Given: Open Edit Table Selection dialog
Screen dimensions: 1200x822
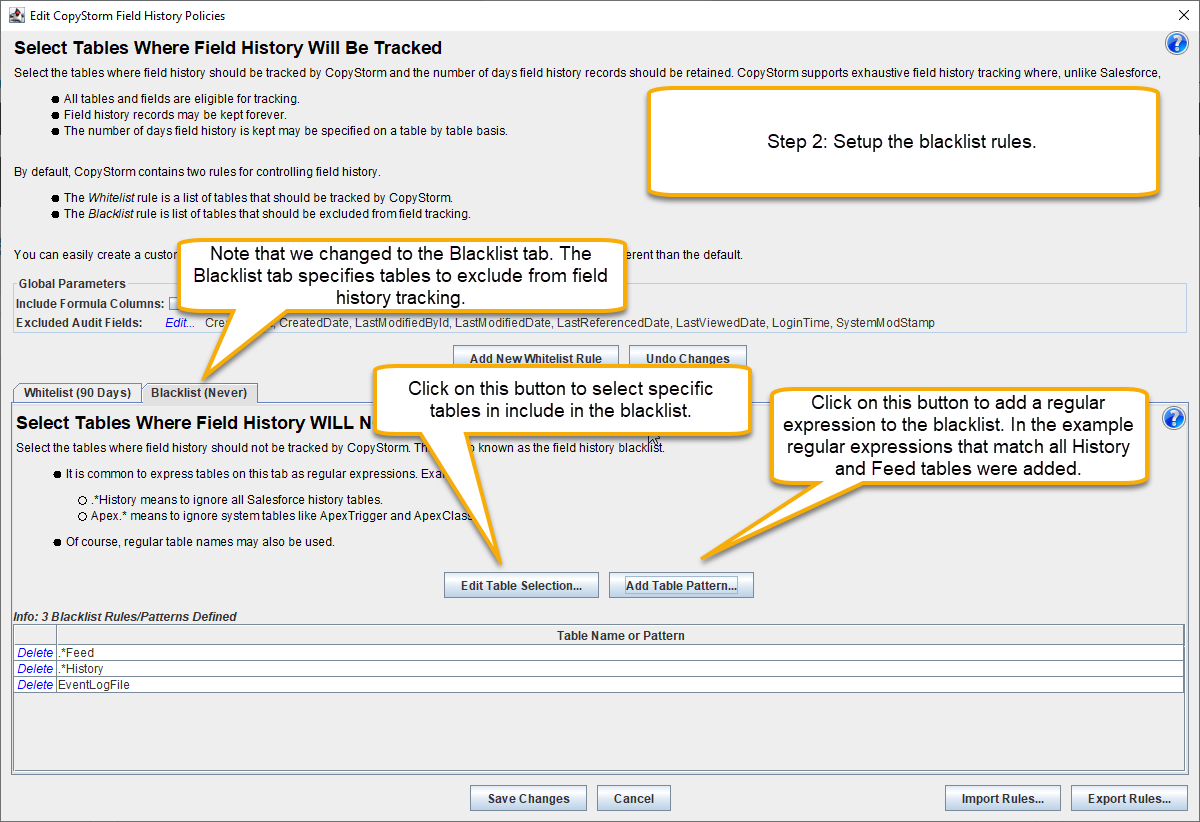Looking at the screenshot, I should [x=521, y=585].
